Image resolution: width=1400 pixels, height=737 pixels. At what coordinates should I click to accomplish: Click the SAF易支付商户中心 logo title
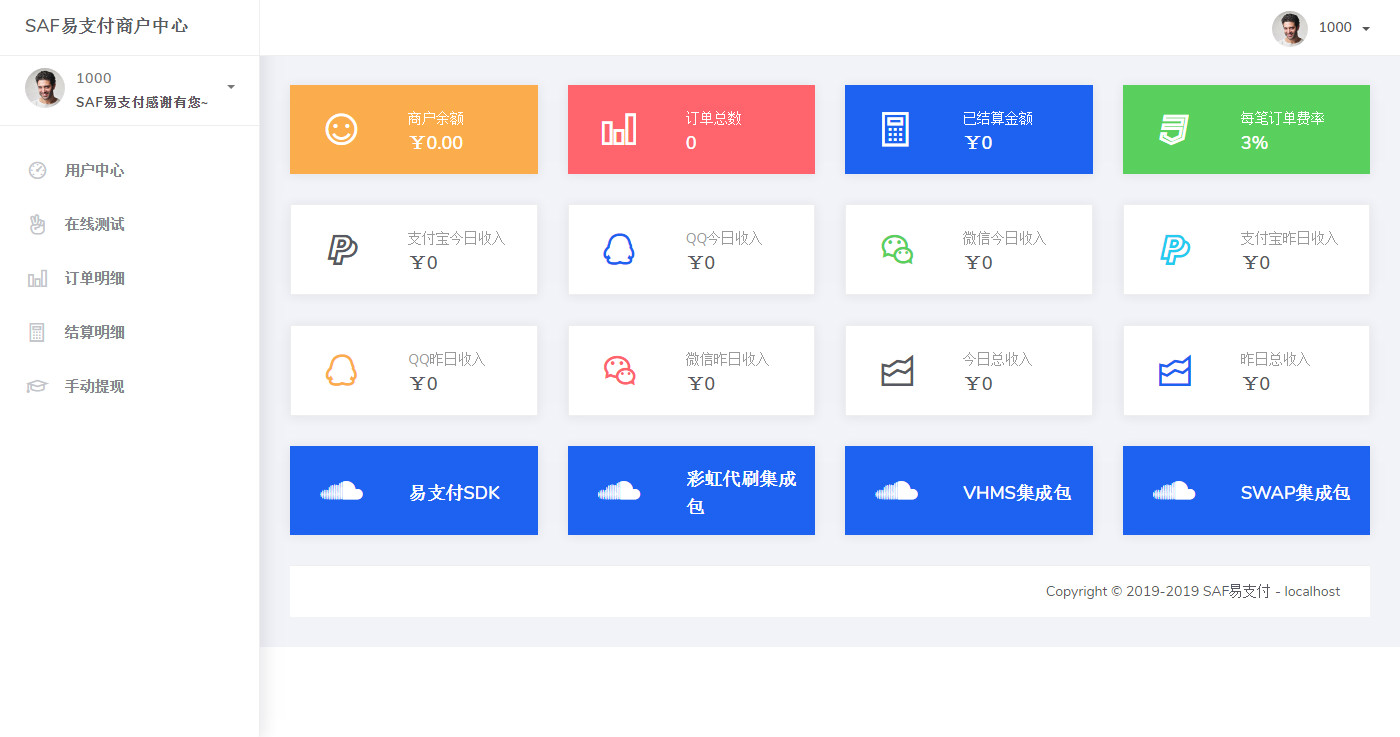click(x=106, y=27)
